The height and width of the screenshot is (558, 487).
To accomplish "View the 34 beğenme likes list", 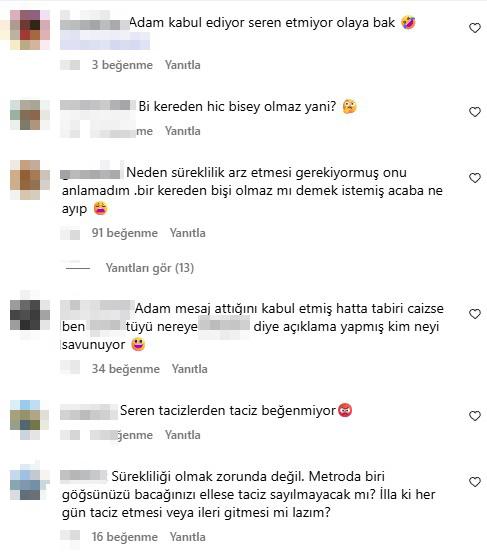I will (x=126, y=369).
